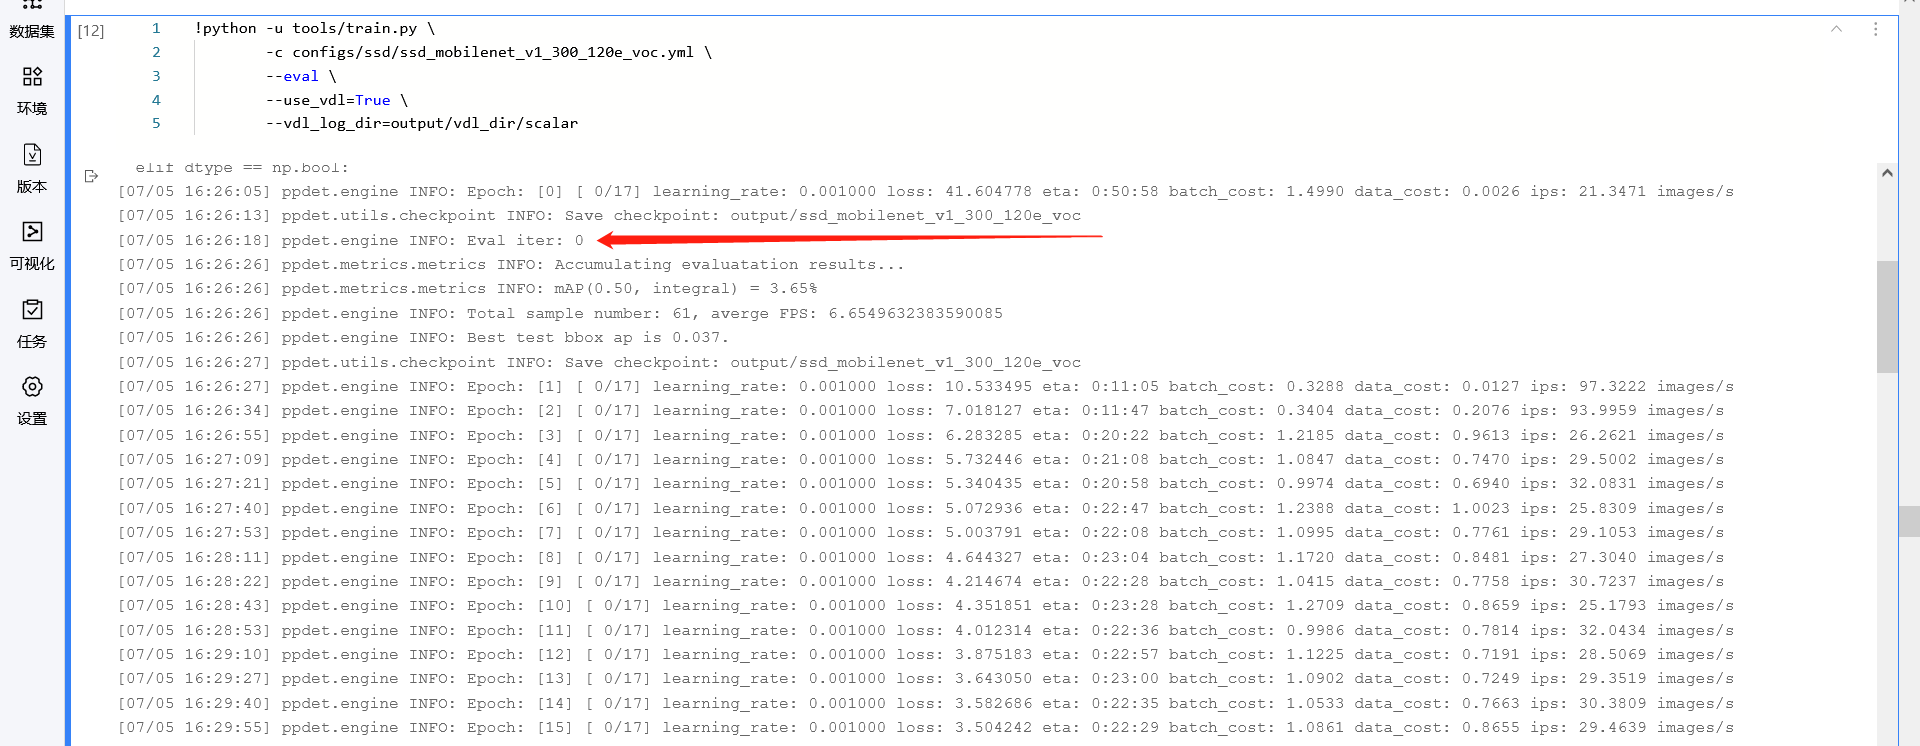Click the 'Accumulating evaluatation results' log line
Image resolution: width=1920 pixels, height=746 pixels.
(511, 264)
